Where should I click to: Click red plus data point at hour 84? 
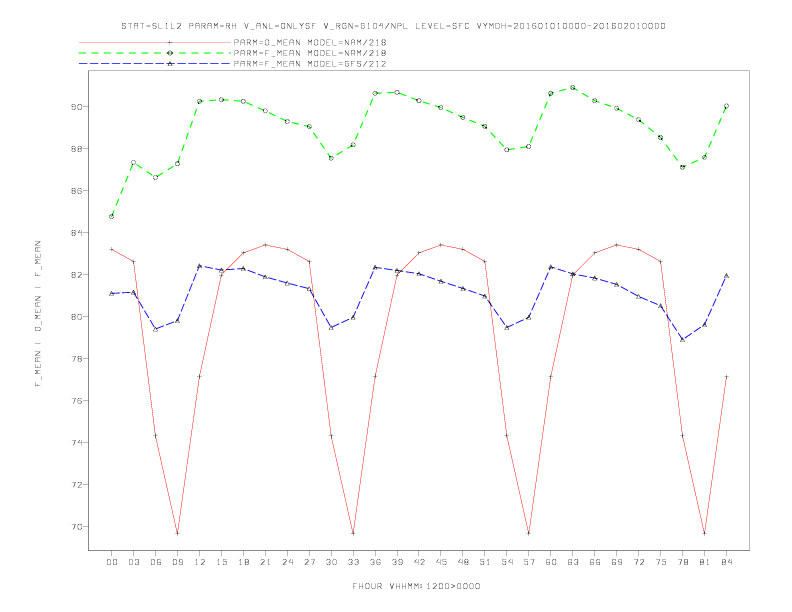[726, 377]
